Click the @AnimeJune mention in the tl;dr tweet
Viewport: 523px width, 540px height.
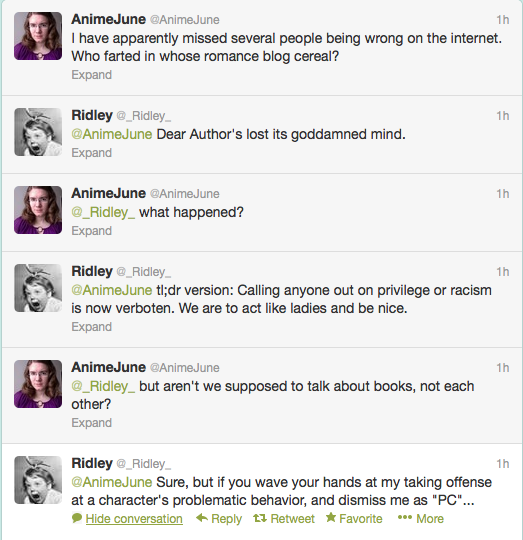pyautogui.click(x=112, y=290)
